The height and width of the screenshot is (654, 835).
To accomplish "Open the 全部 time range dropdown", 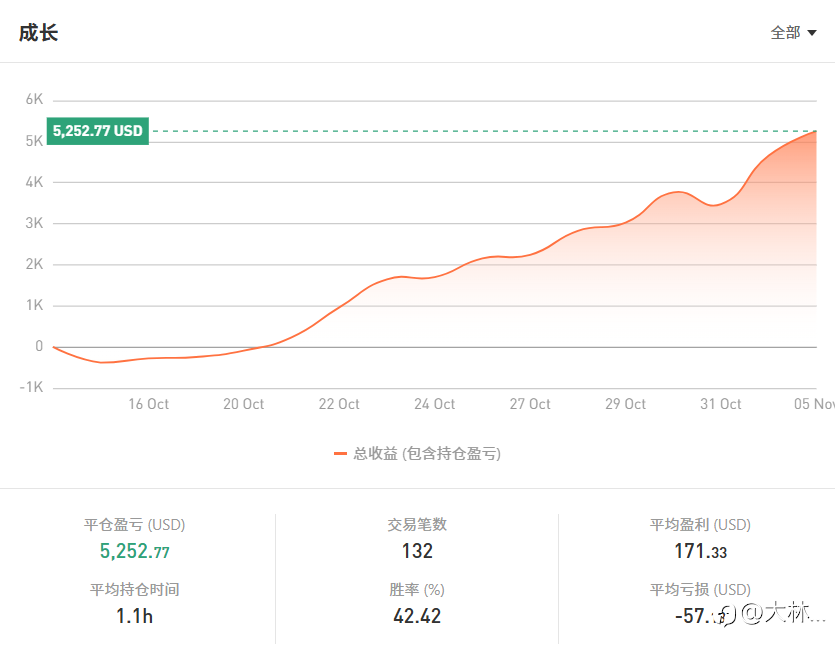I will (x=793, y=33).
